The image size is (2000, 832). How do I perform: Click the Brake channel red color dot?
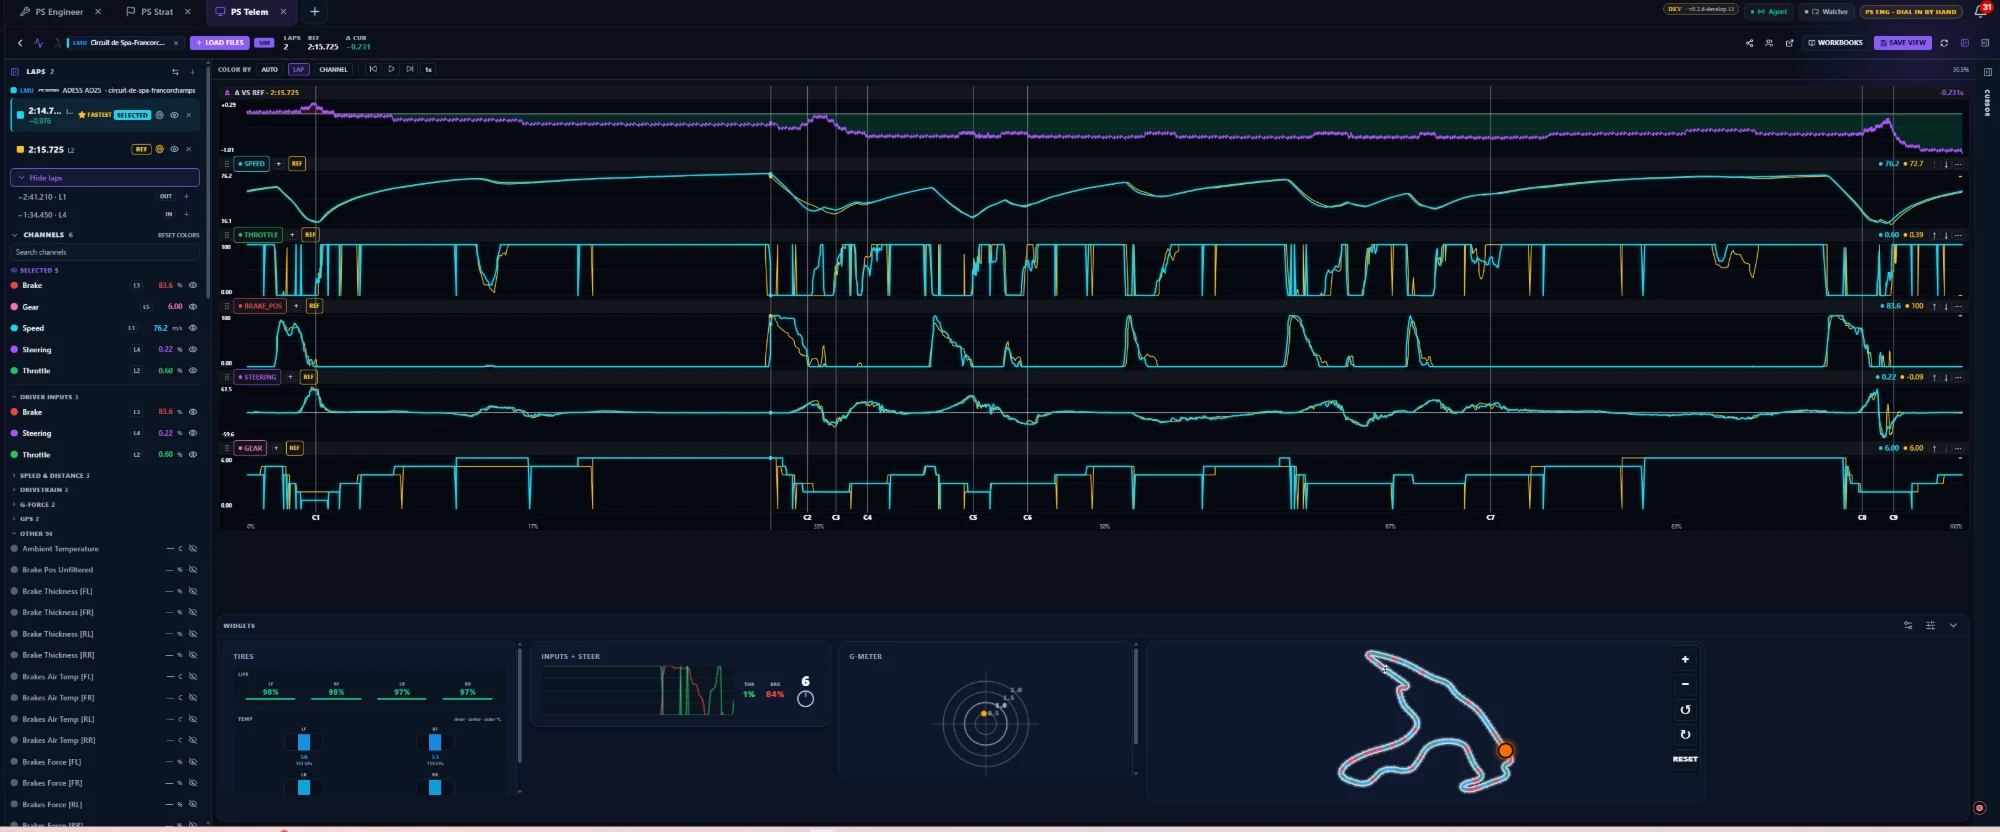tap(14, 285)
